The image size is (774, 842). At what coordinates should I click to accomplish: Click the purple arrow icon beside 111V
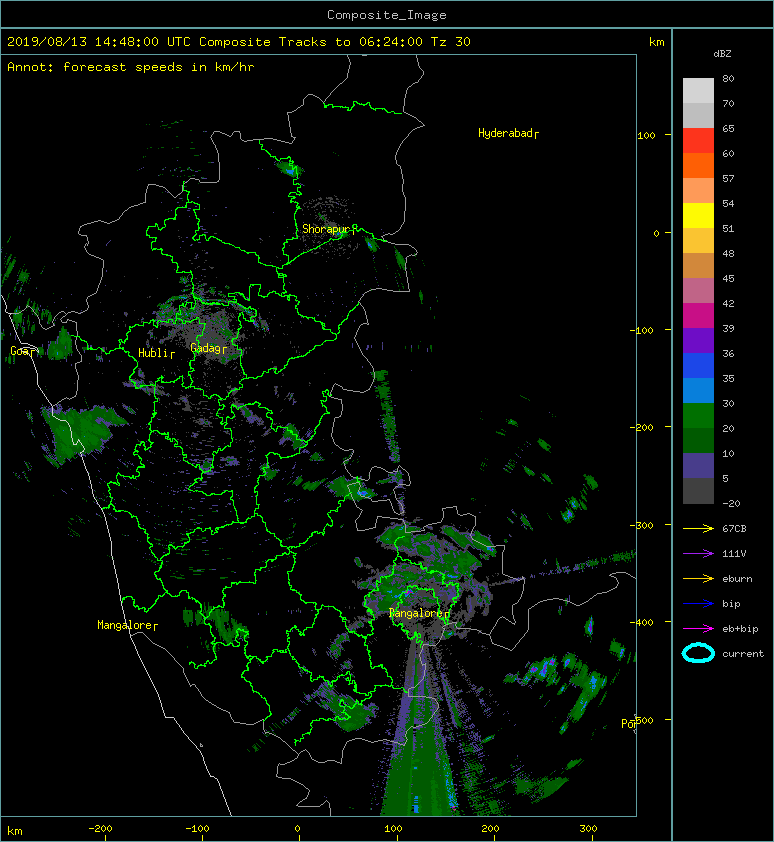[698, 553]
